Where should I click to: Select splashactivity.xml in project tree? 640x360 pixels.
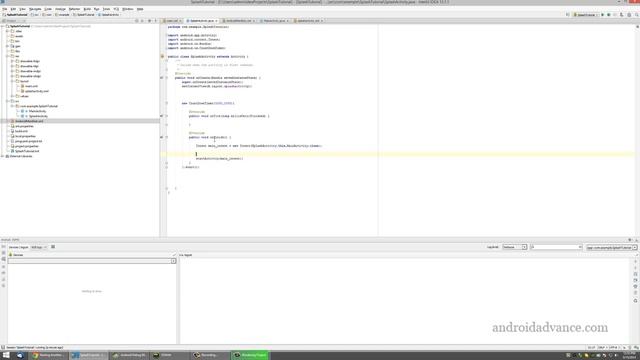click(36, 91)
